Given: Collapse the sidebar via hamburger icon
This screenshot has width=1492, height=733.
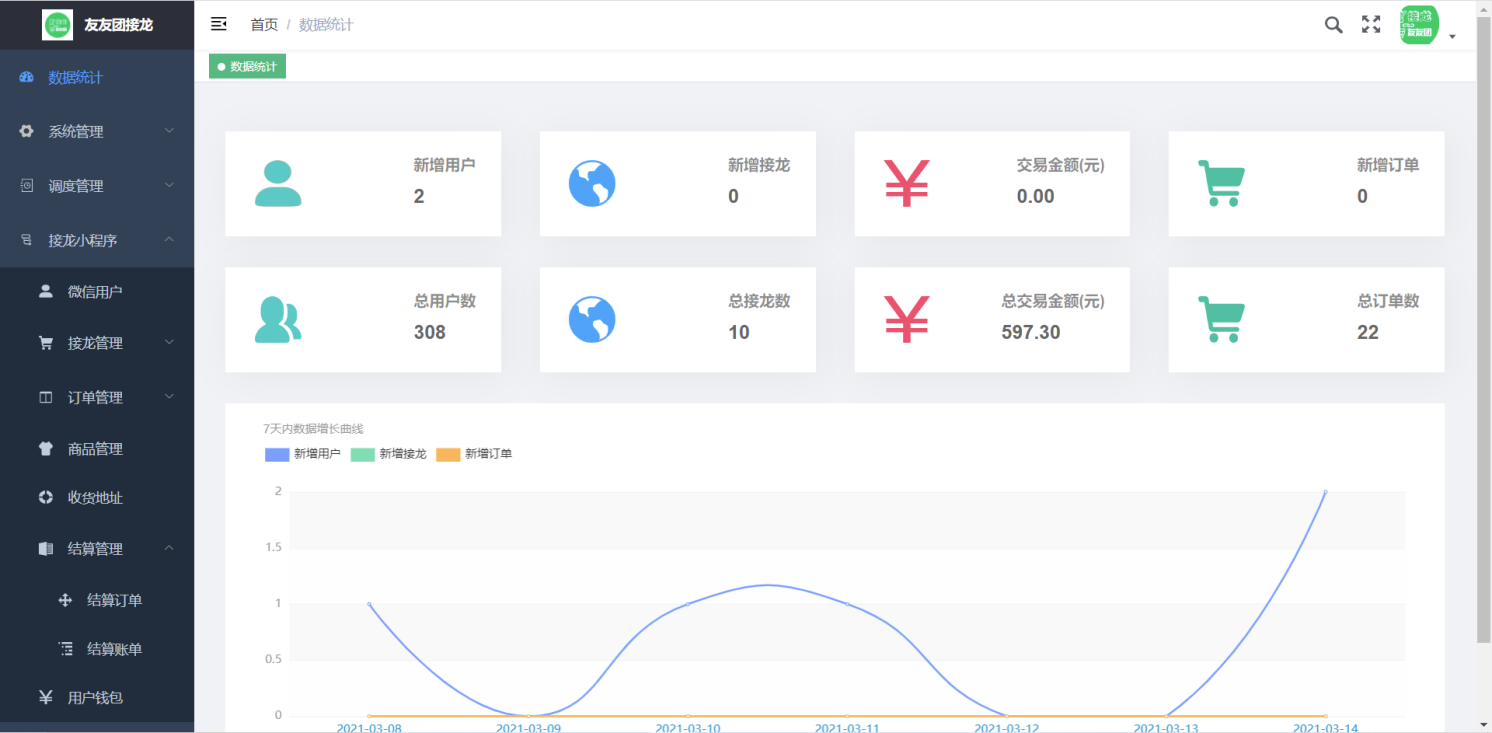Looking at the screenshot, I should coord(219,24).
